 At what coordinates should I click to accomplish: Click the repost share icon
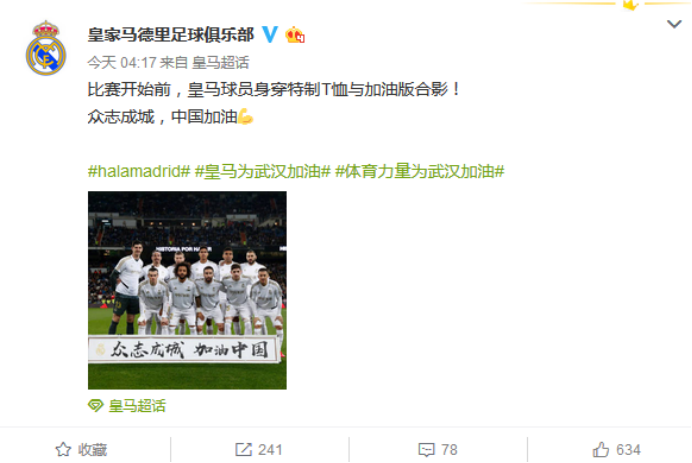(243, 450)
